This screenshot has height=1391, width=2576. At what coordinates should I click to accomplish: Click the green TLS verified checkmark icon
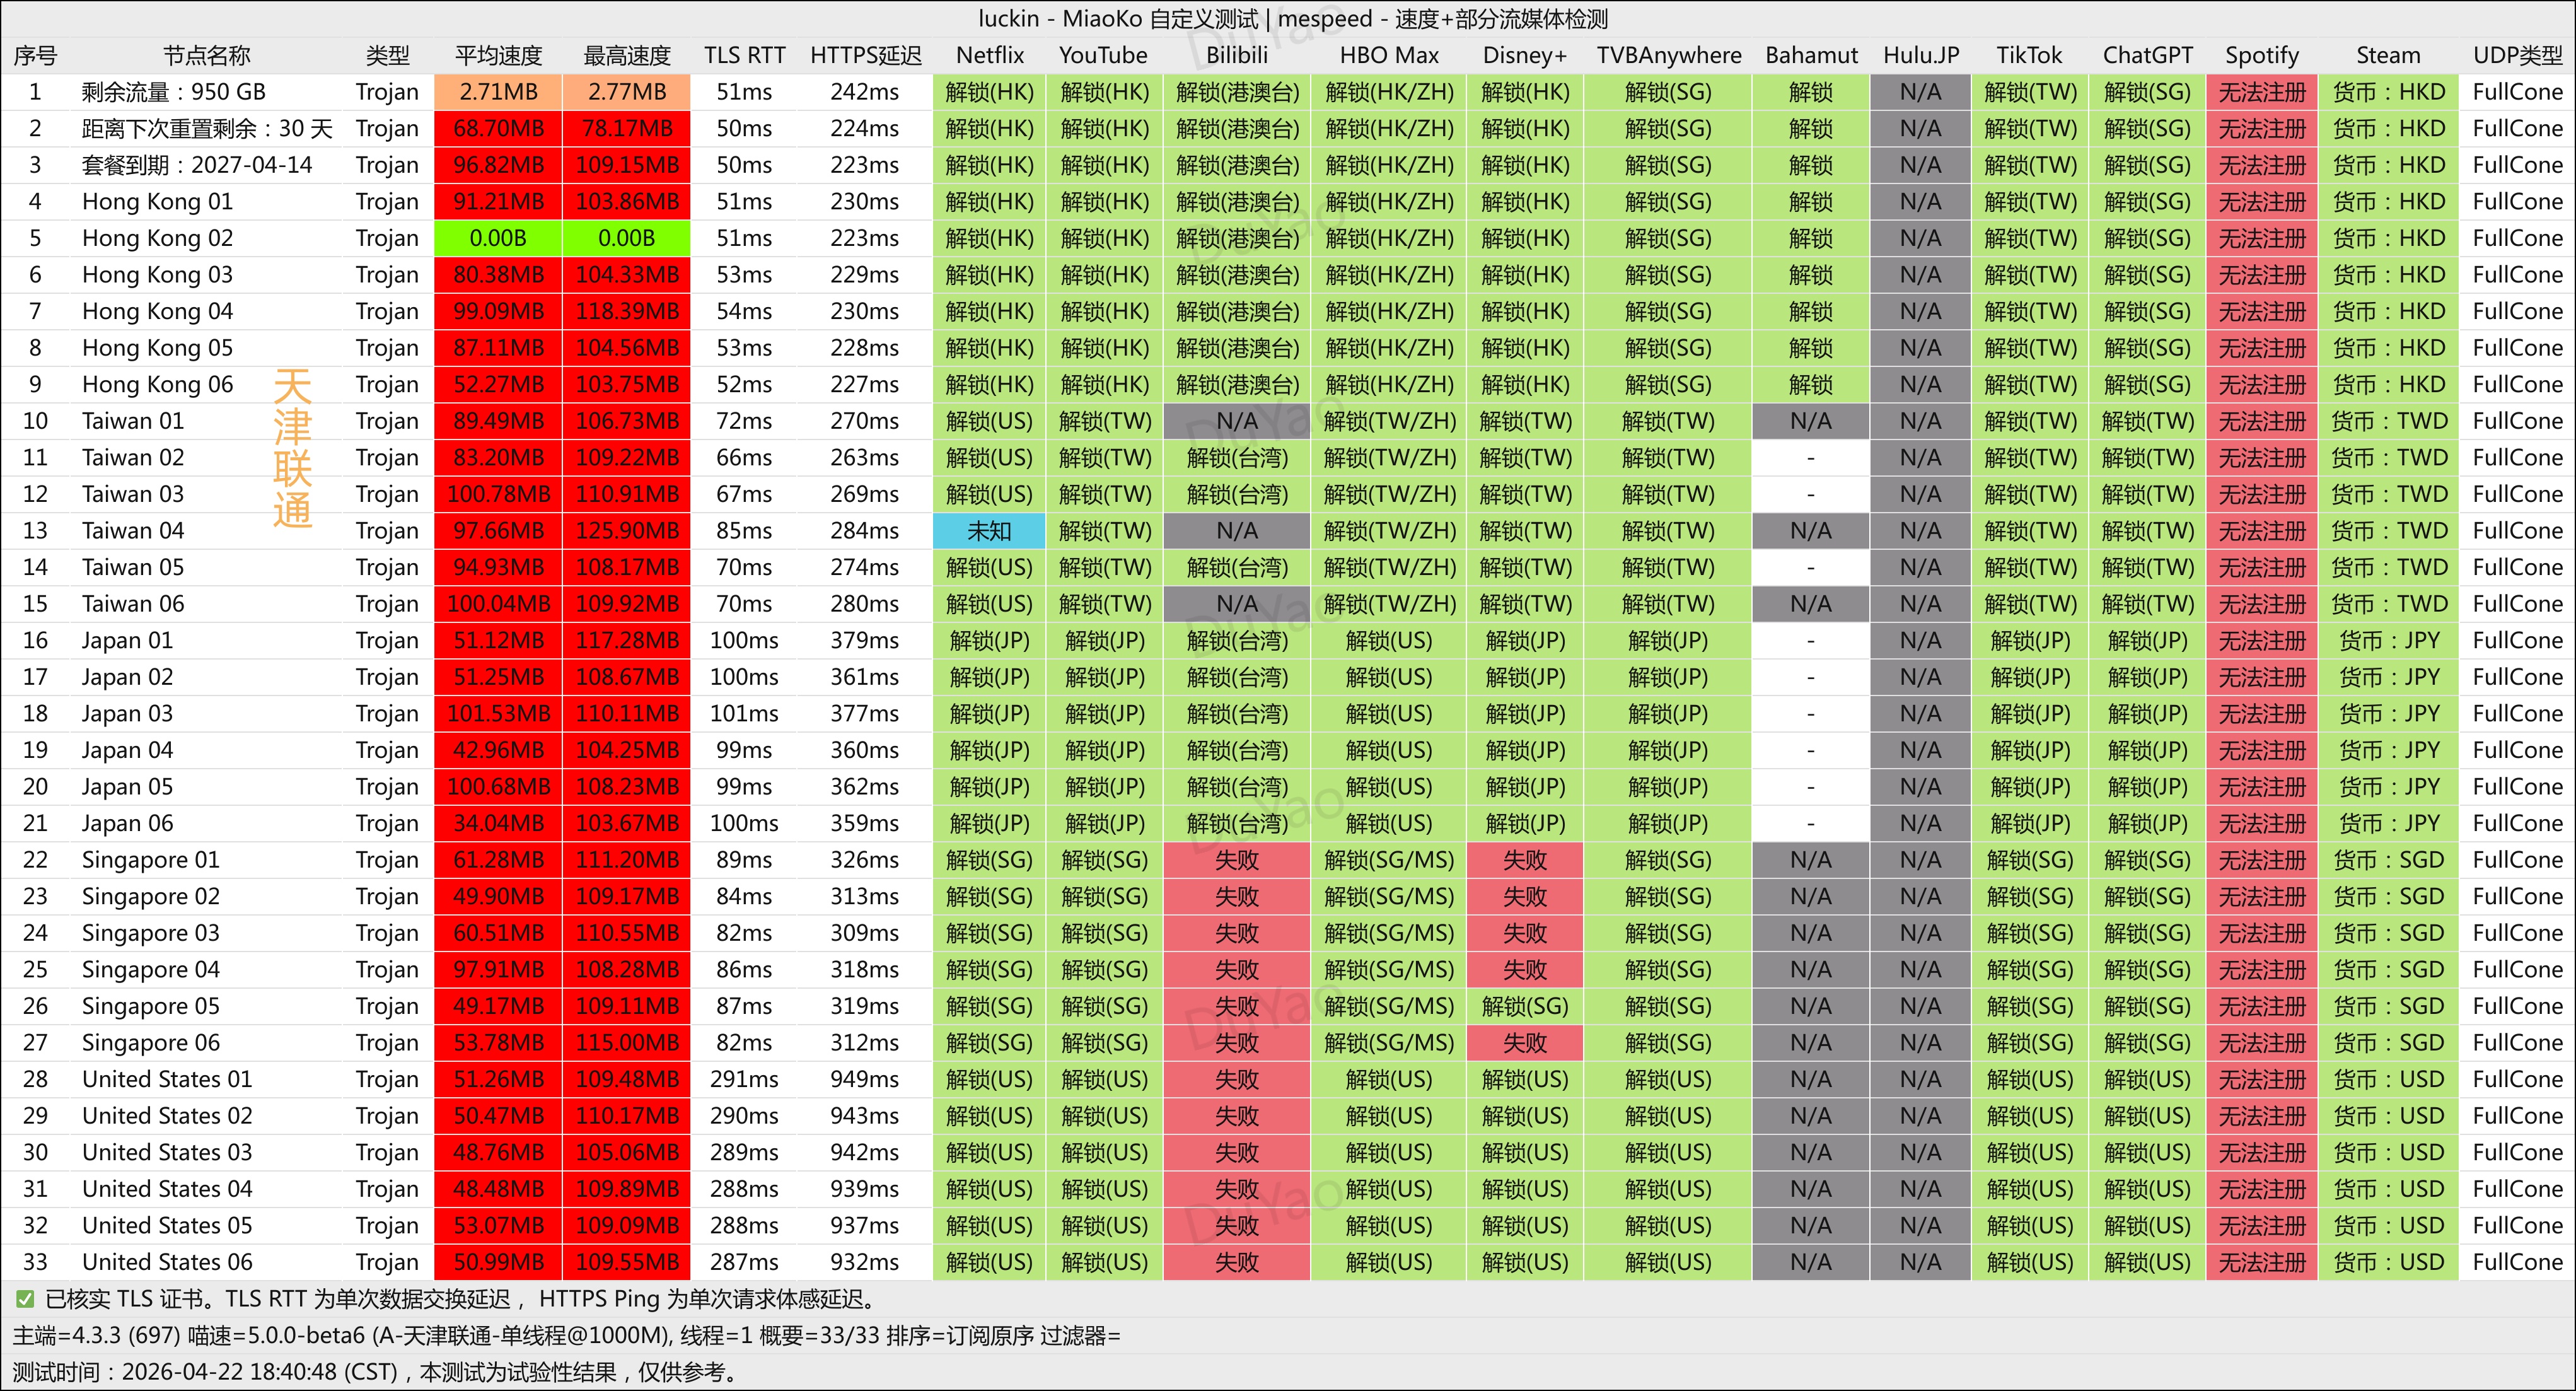[25, 1299]
